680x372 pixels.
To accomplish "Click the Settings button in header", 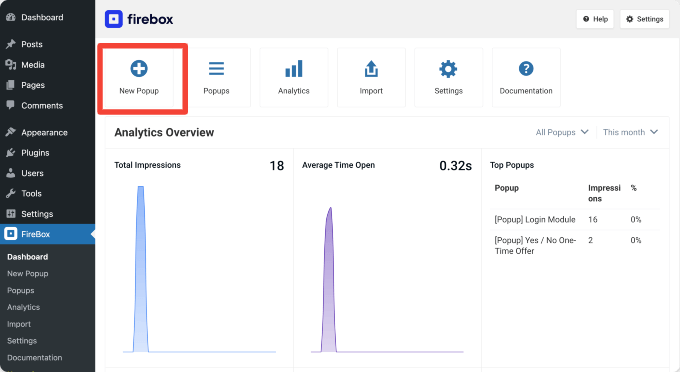I will (x=644, y=19).
